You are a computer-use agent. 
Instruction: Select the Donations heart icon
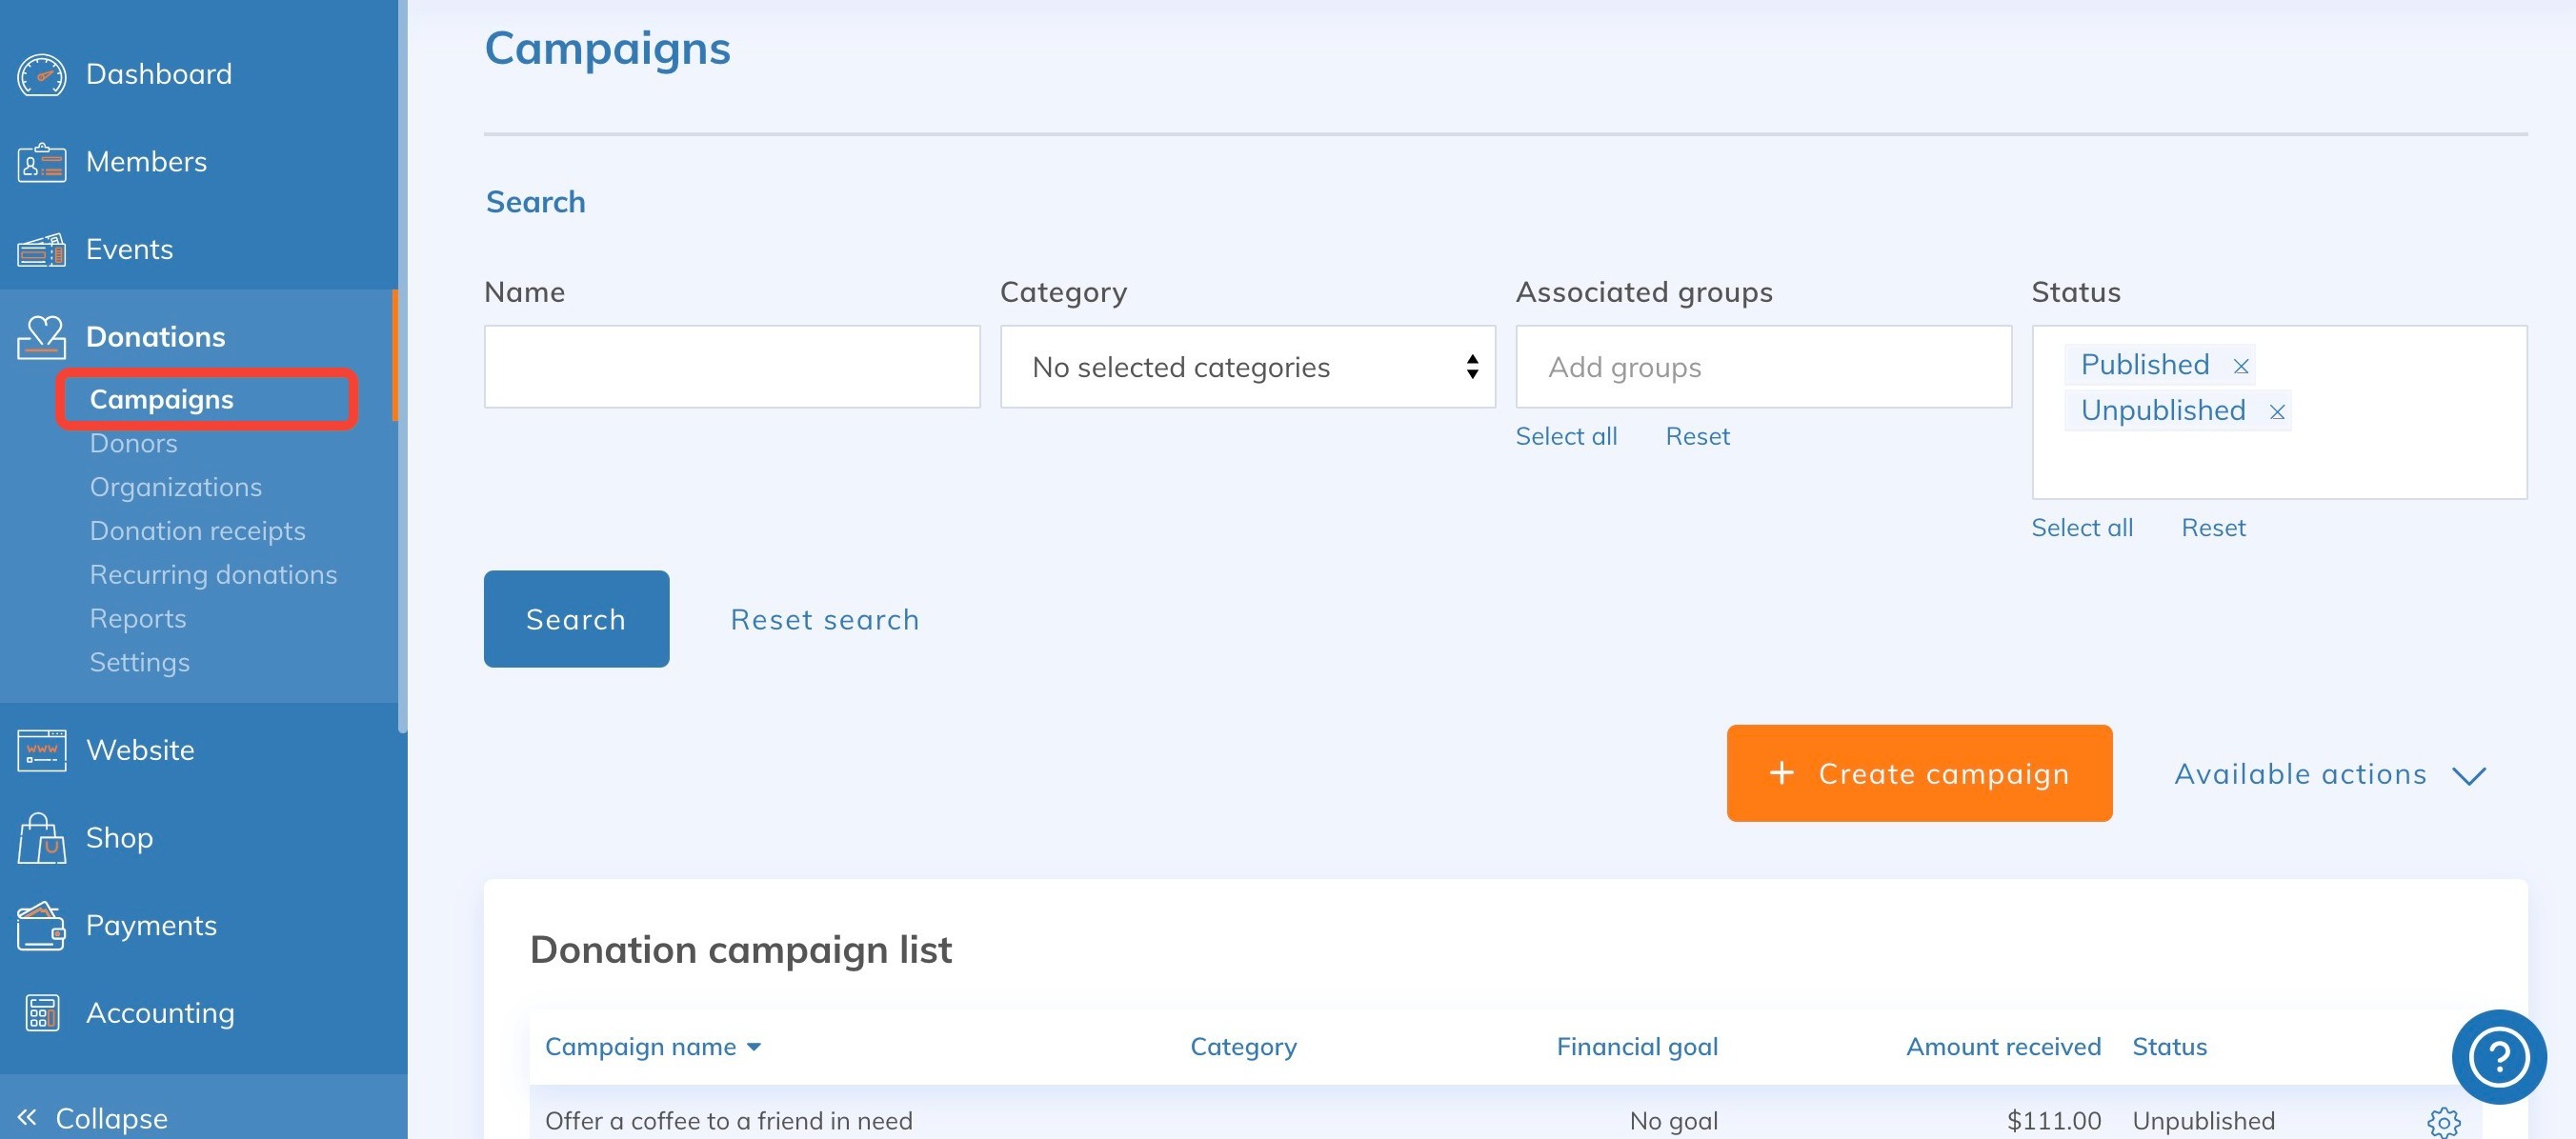click(41, 337)
